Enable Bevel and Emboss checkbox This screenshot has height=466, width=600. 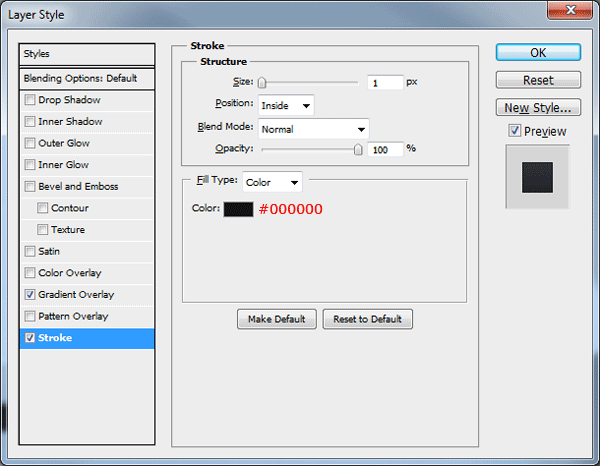[30, 186]
